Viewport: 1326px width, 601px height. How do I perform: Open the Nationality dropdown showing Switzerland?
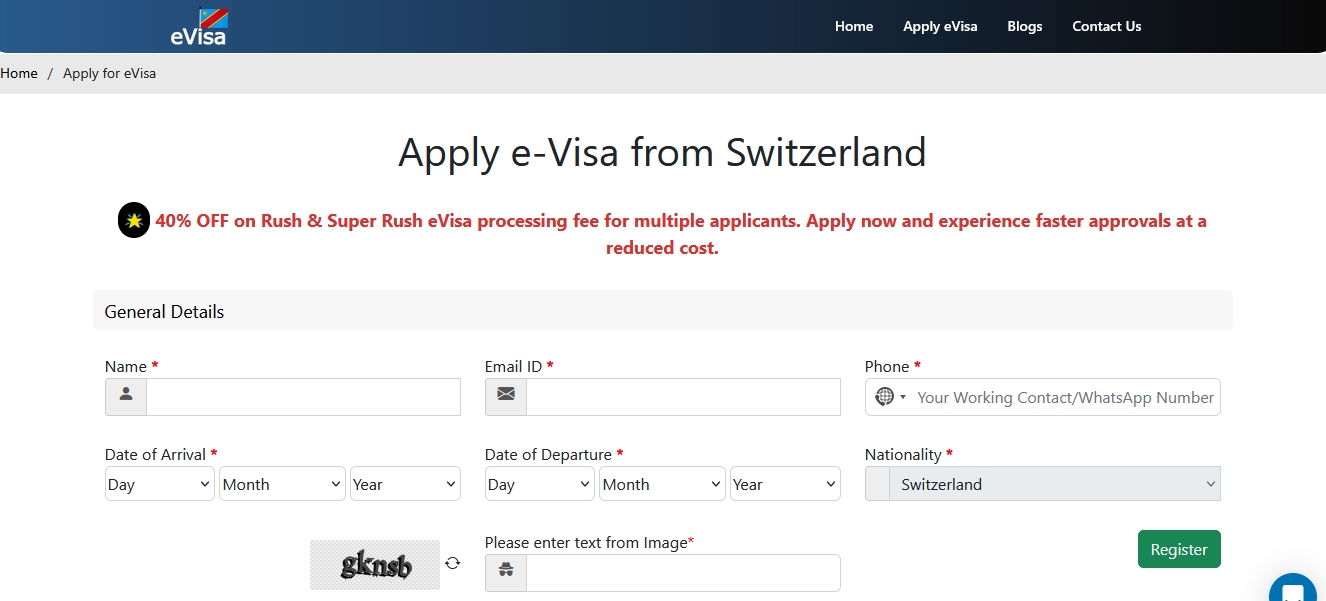1042,484
